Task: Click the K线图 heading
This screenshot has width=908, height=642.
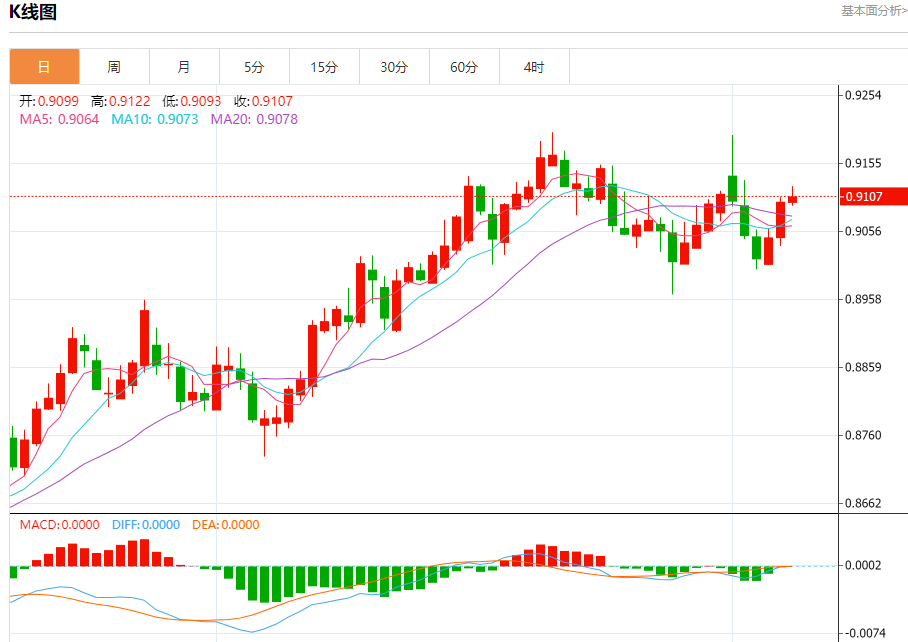Action: [x=33, y=12]
